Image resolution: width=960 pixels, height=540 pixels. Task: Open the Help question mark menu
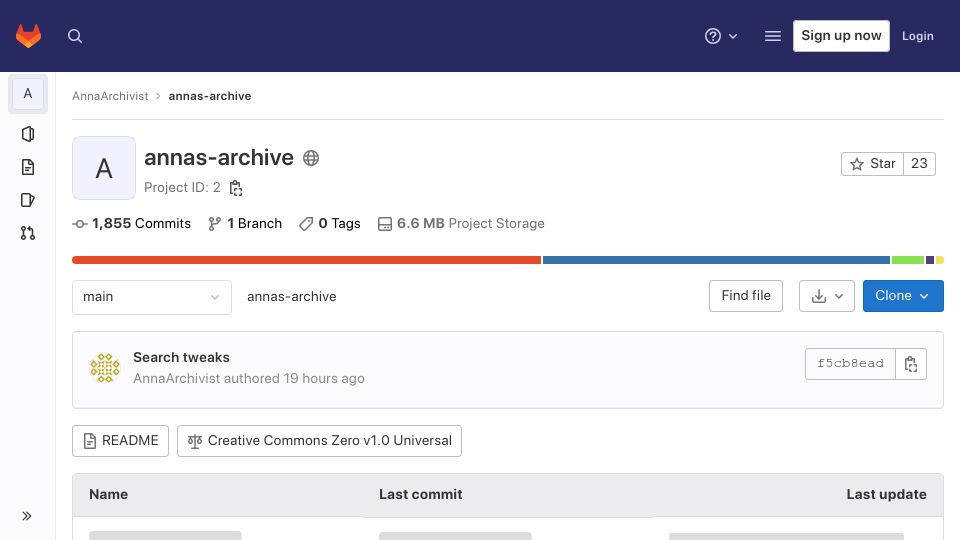click(x=721, y=36)
